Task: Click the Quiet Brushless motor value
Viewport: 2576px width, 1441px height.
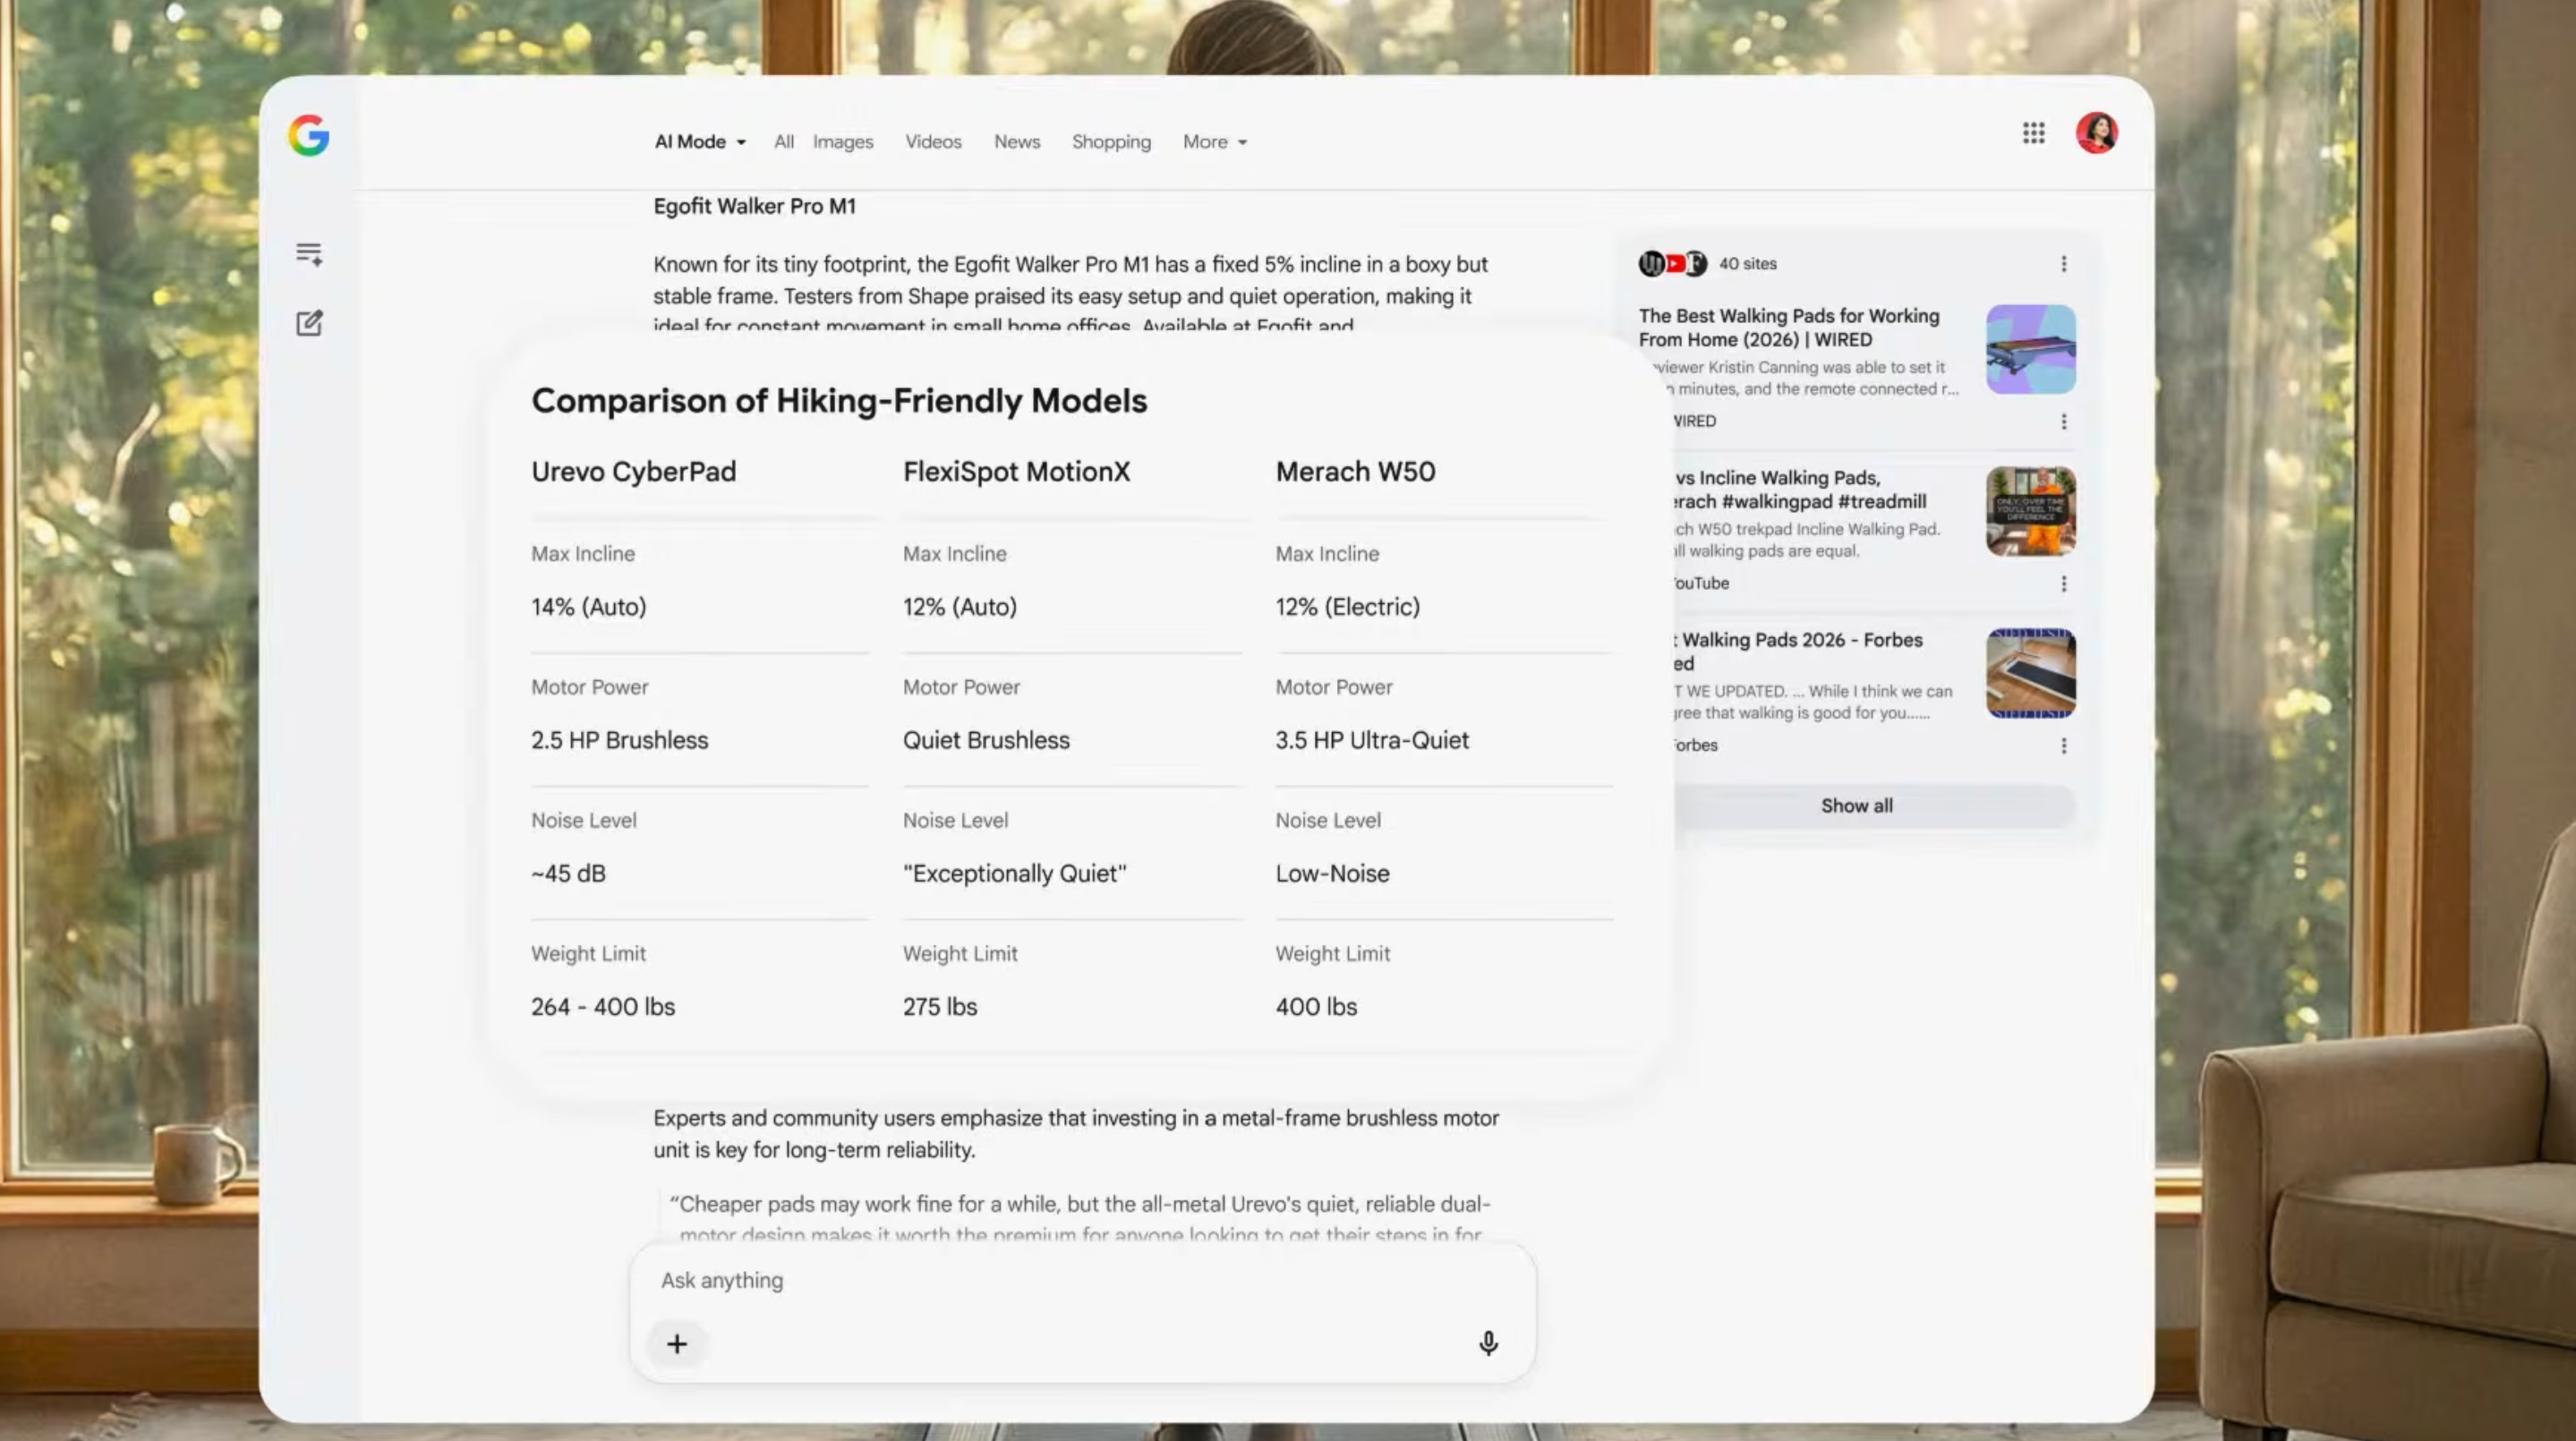Action: click(x=986, y=740)
